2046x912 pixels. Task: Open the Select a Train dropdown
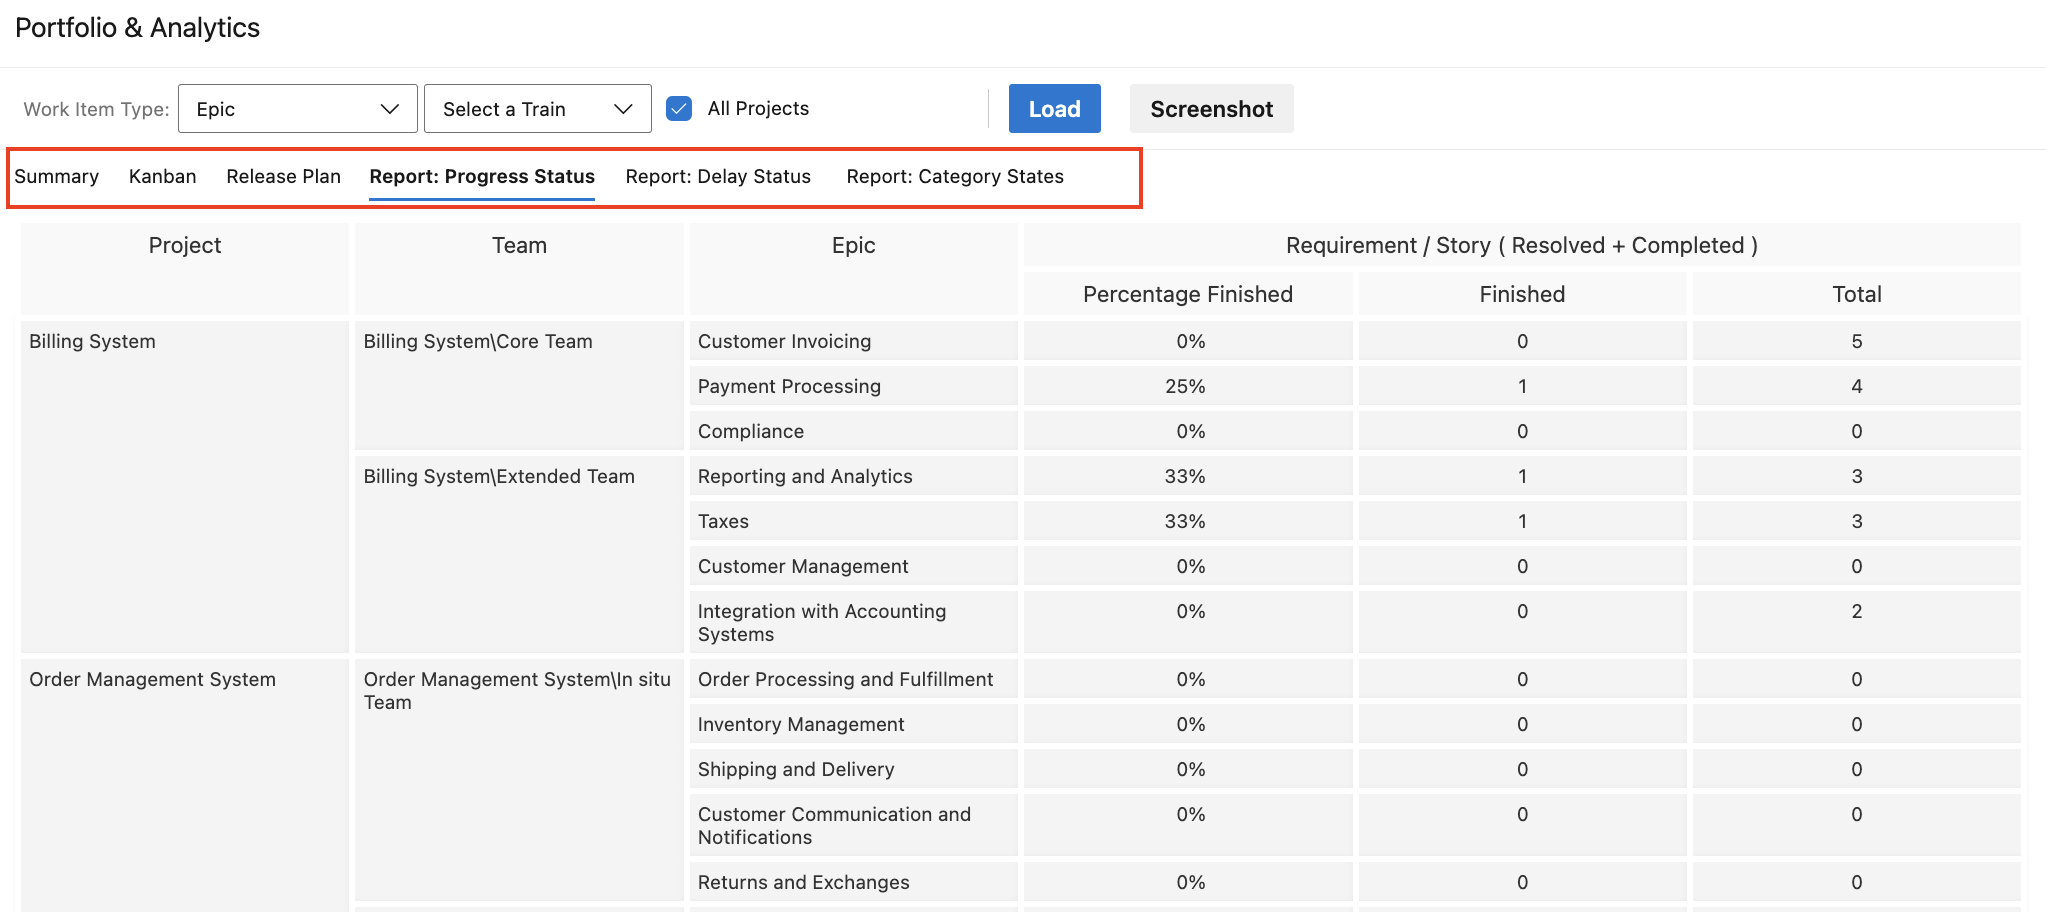[537, 108]
